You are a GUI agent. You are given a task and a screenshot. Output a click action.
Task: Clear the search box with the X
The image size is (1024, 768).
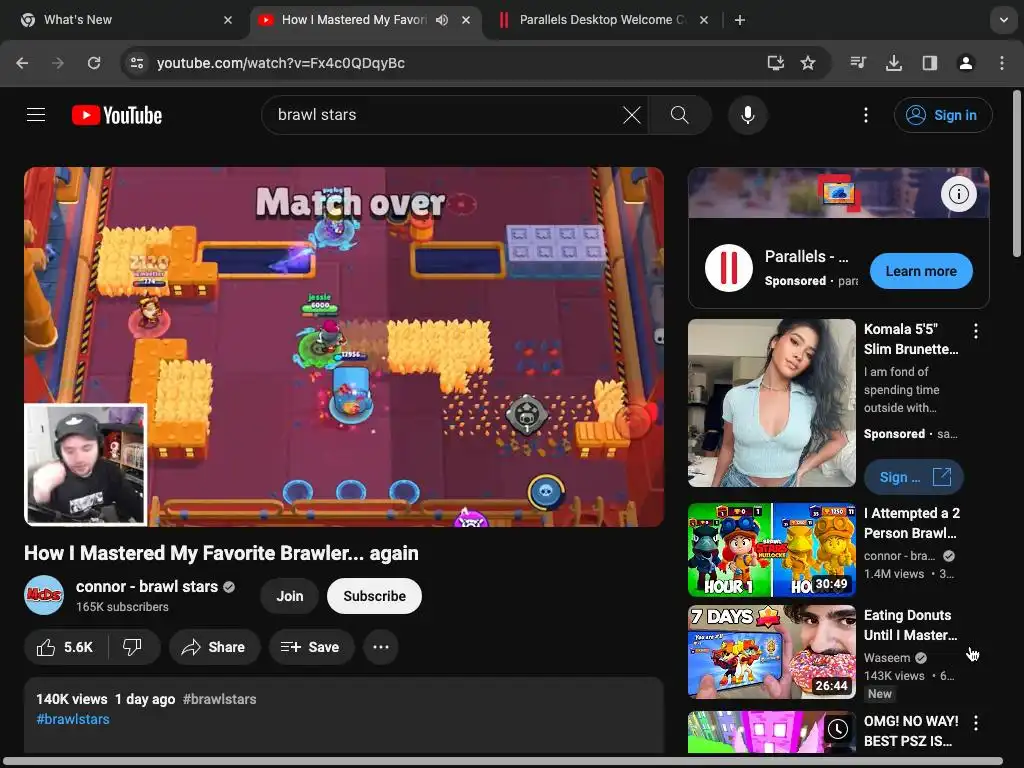pos(632,115)
